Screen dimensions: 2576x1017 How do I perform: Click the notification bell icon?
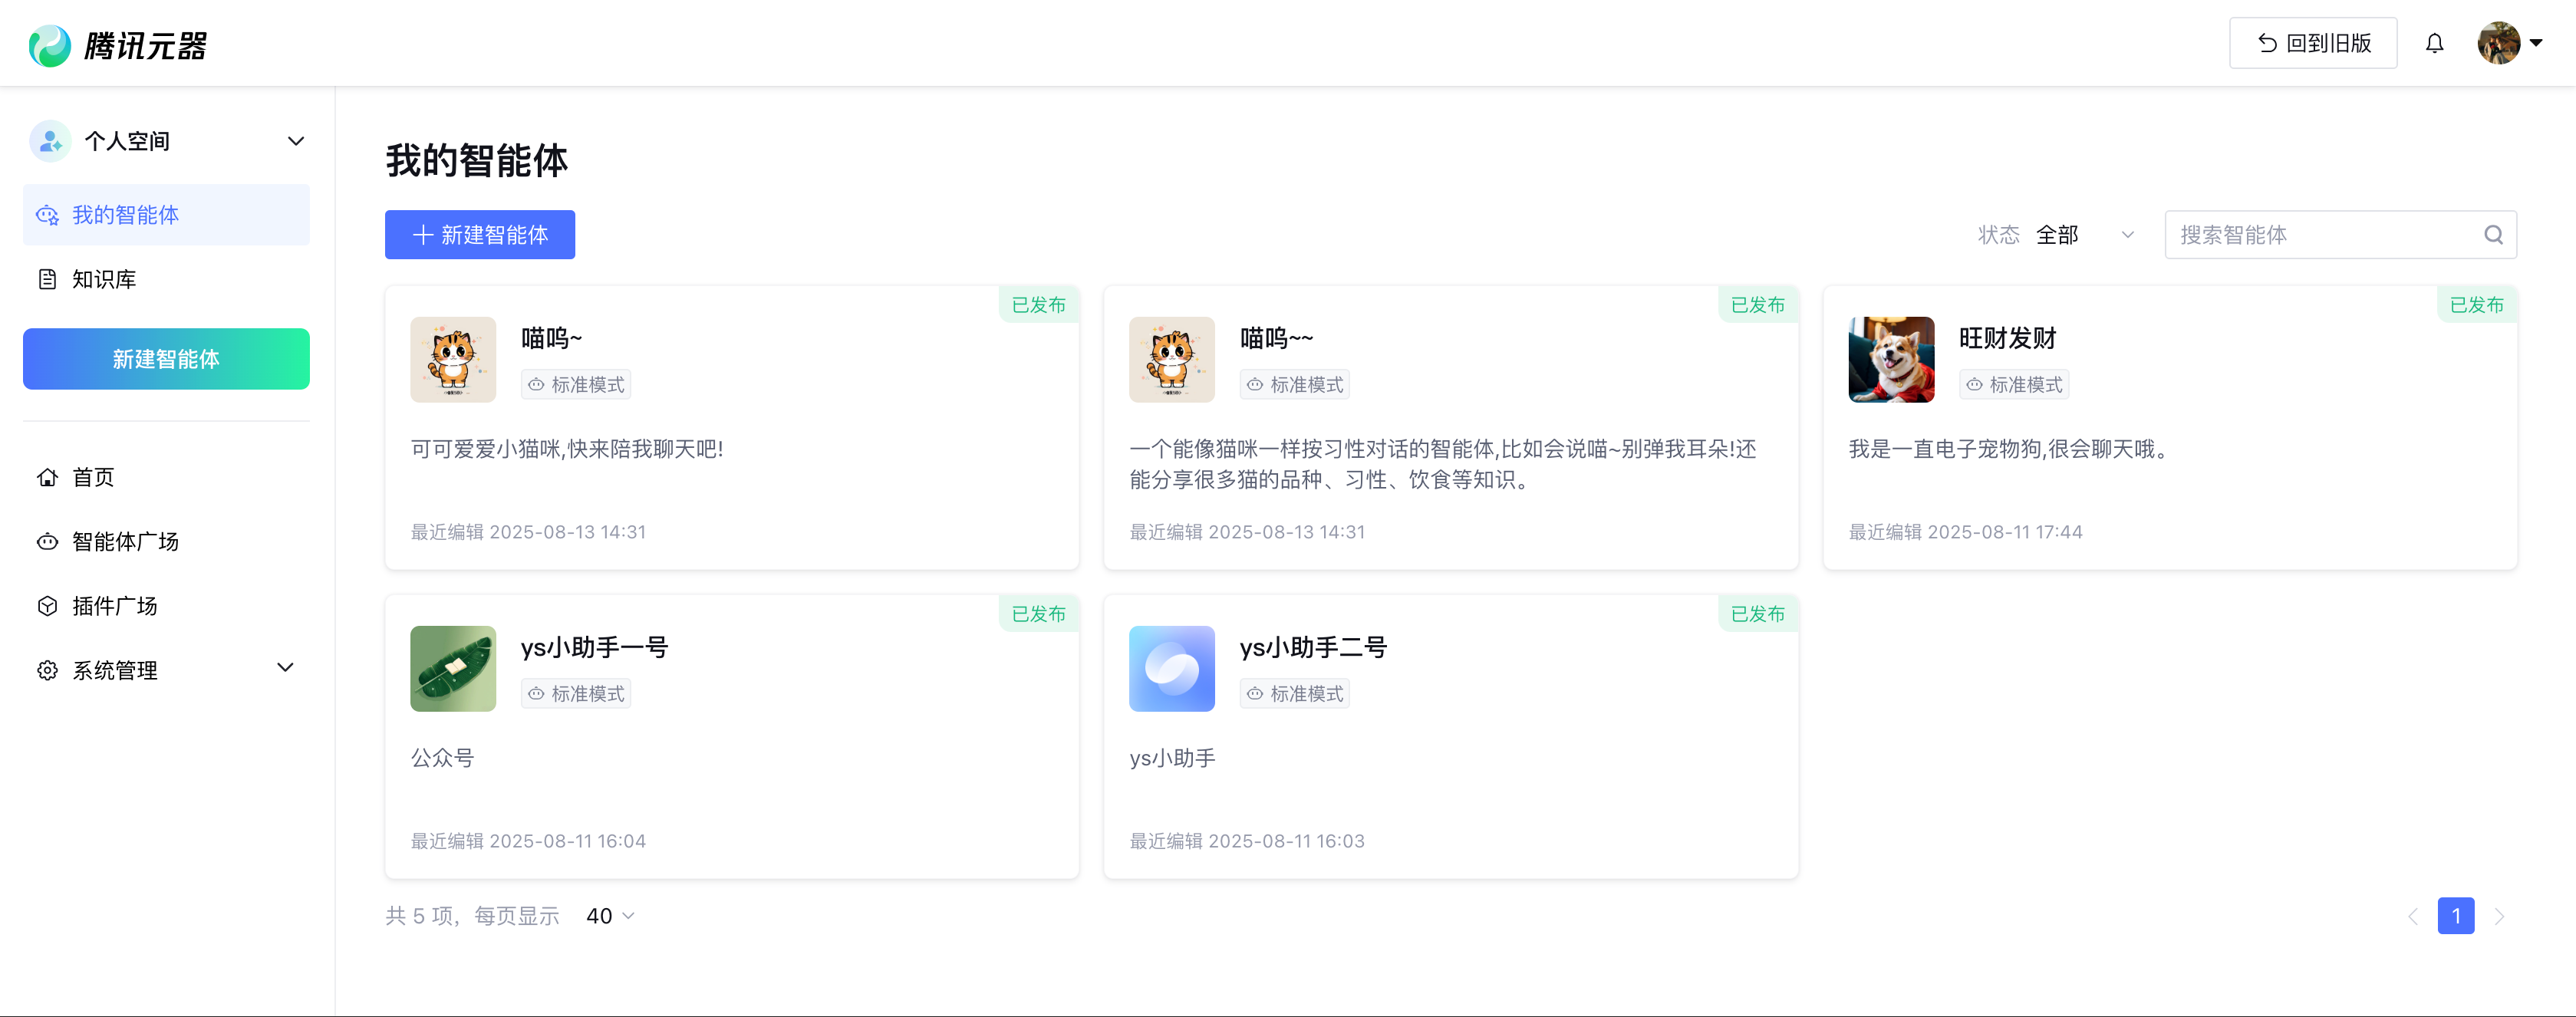2434,43
